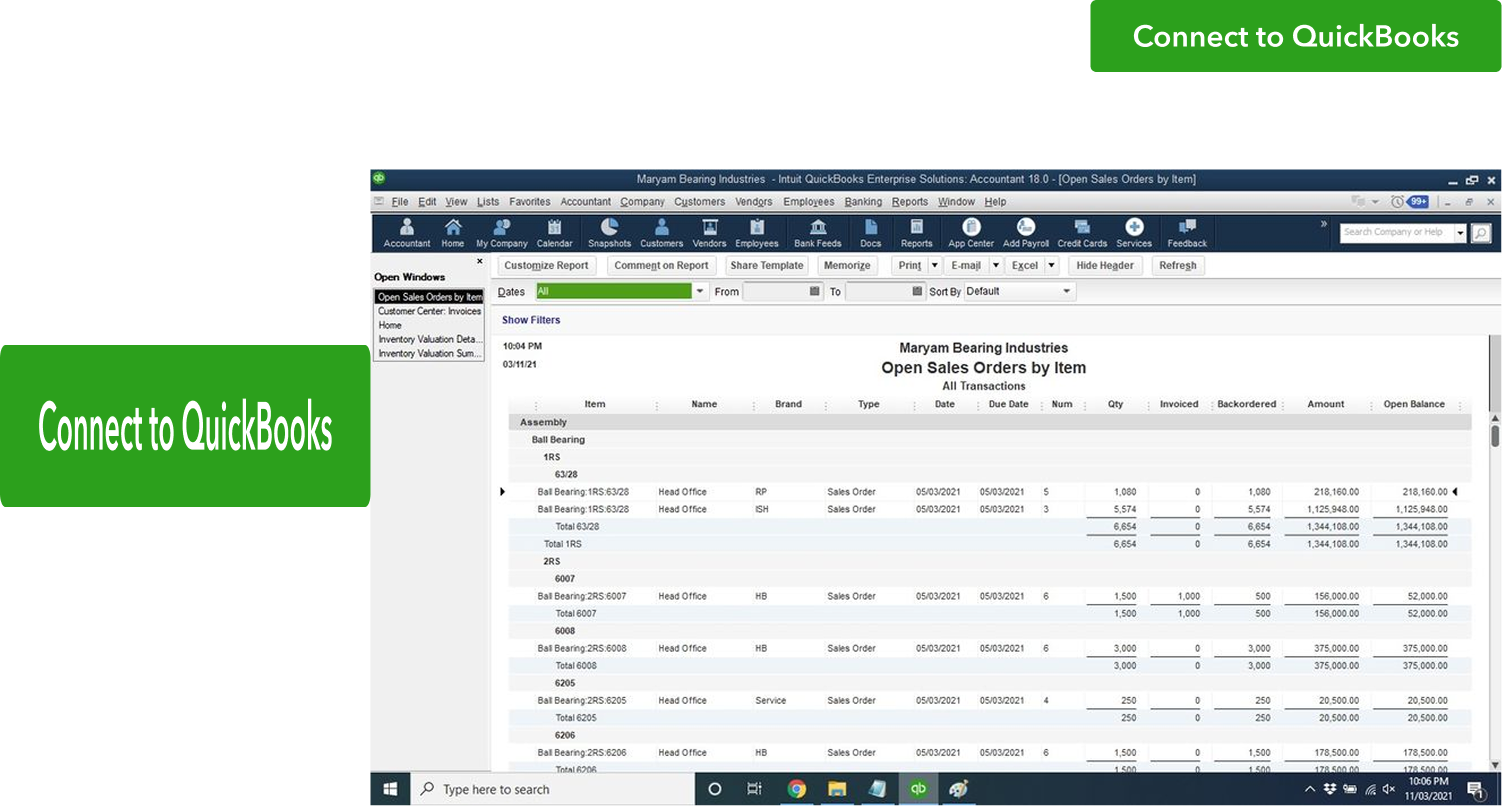Open the Accountant center icon
Screen dimensions: 1502x806
[407, 233]
